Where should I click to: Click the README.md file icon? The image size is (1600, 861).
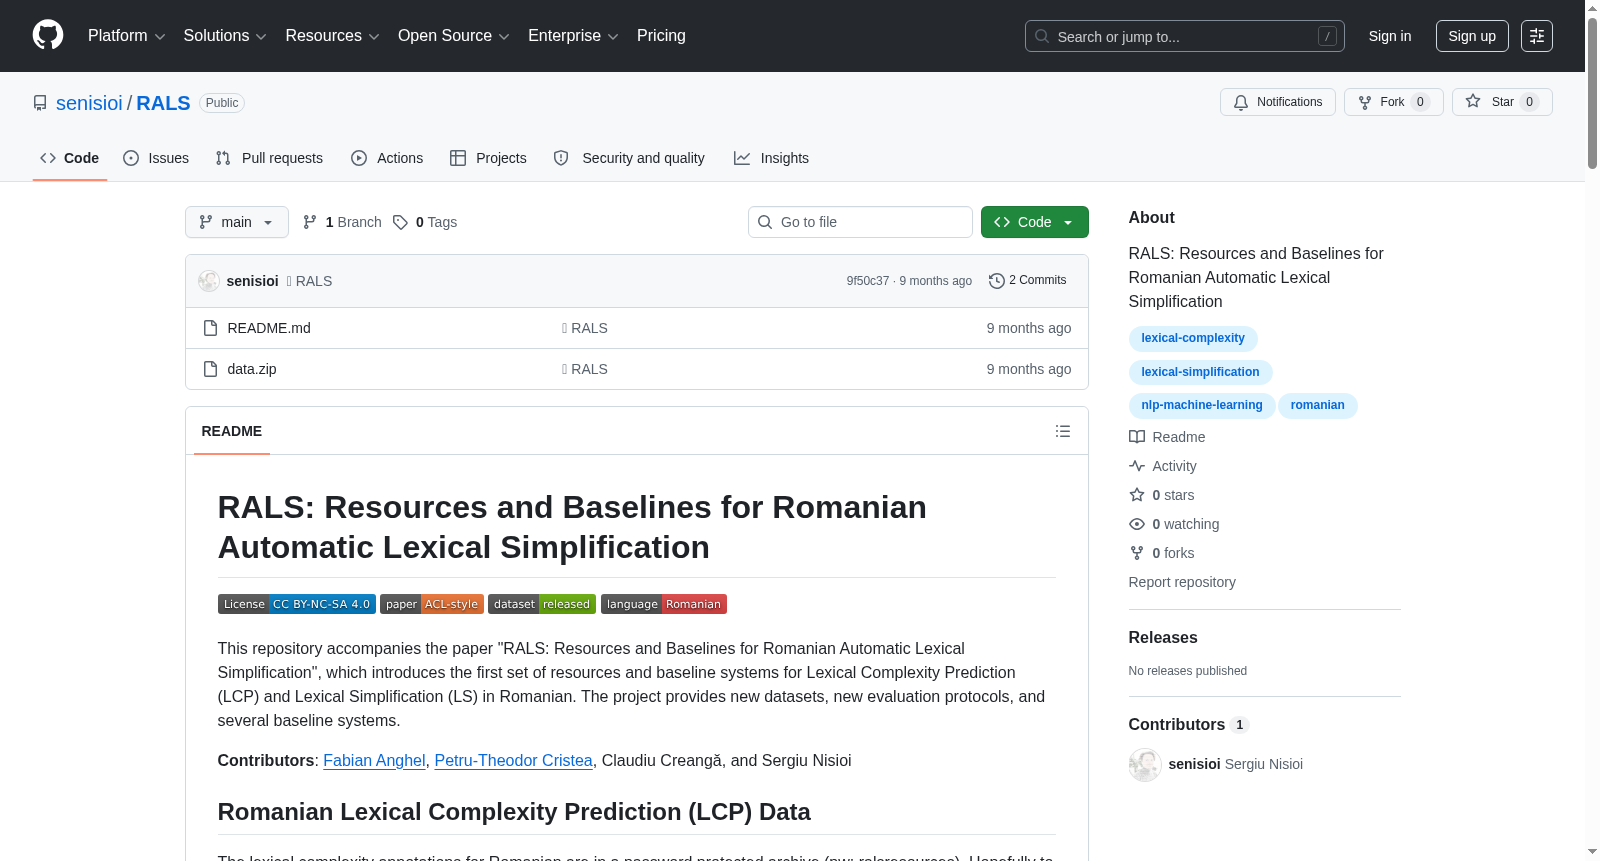pyautogui.click(x=210, y=328)
